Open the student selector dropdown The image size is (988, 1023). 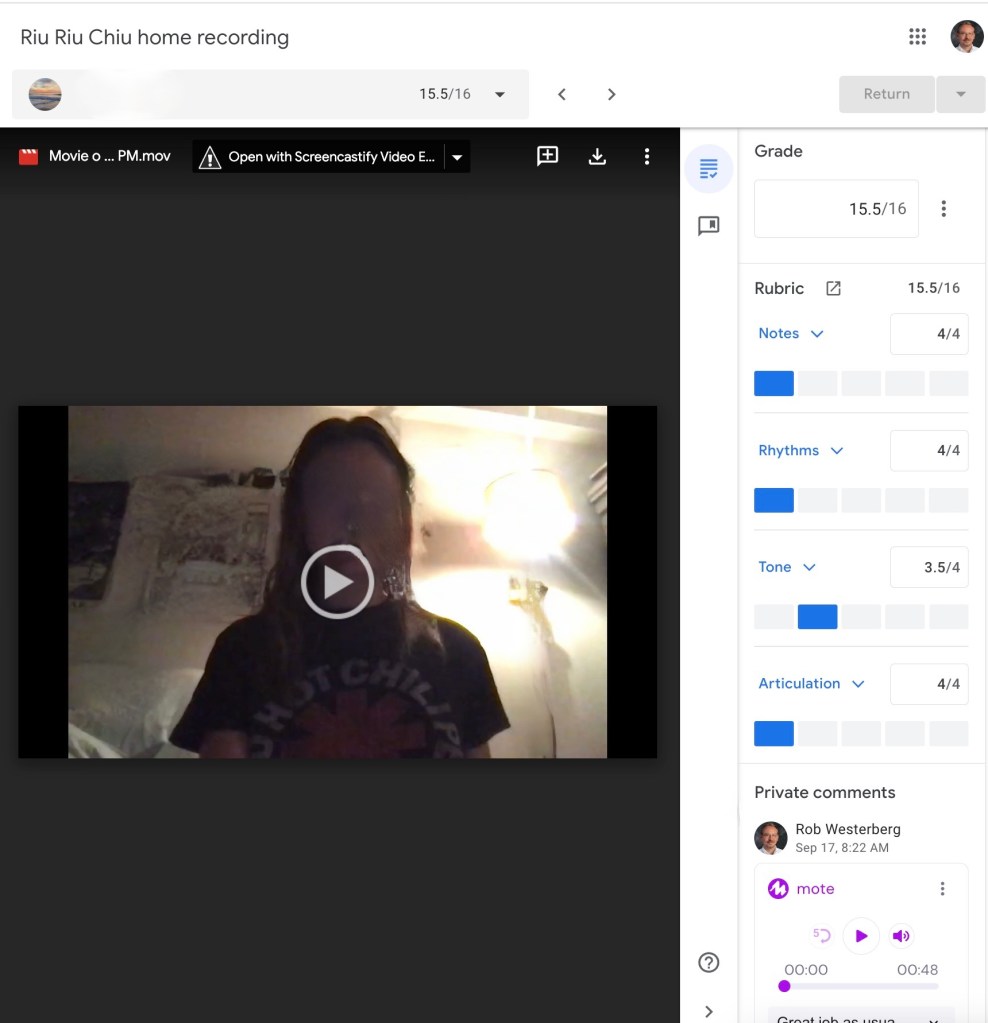[500, 94]
